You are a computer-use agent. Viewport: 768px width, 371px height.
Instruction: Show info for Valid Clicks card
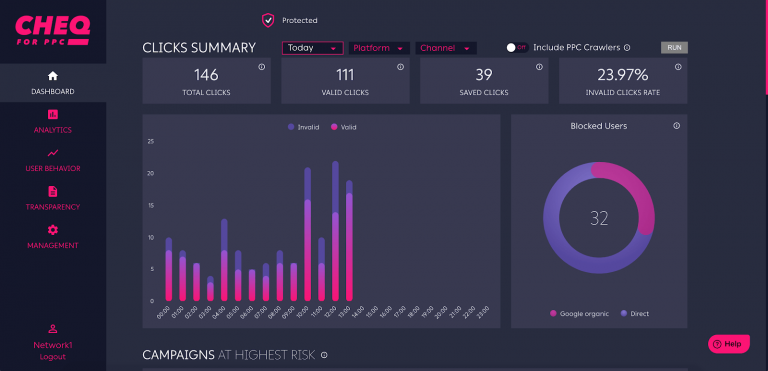(x=401, y=67)
